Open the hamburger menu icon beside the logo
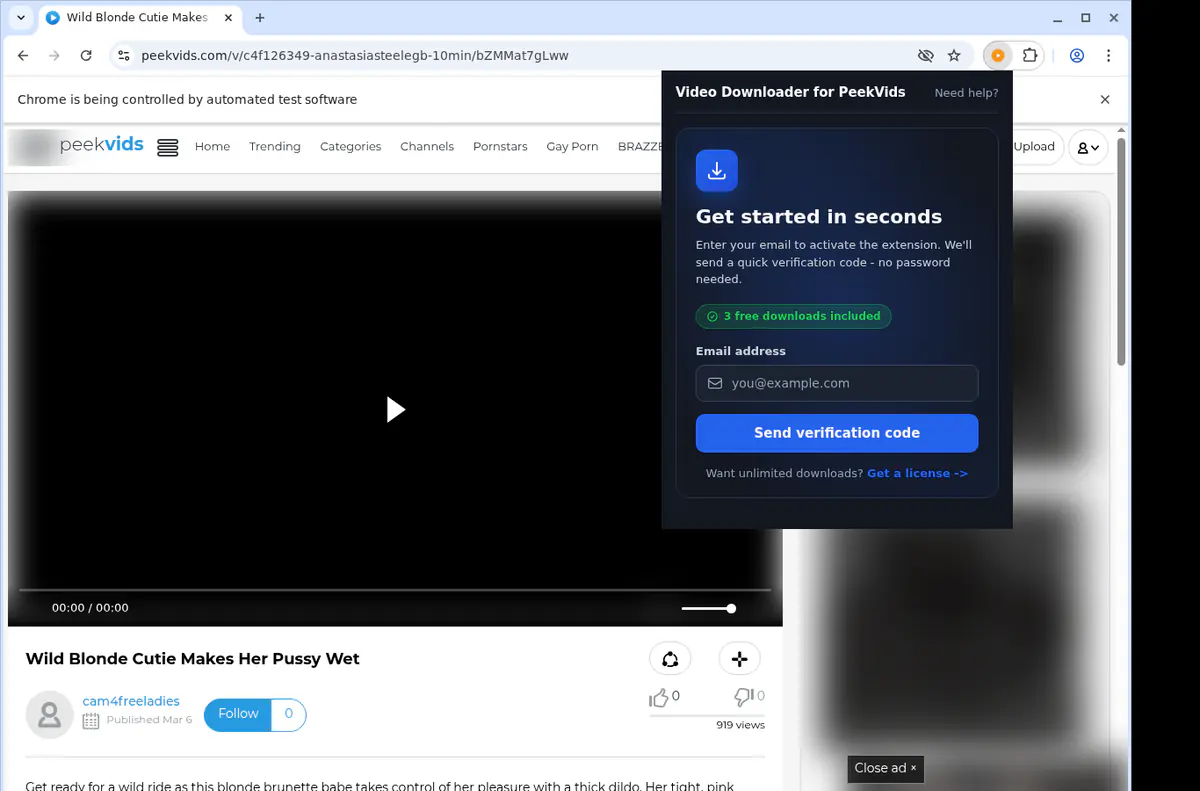The height and width of the screenshot is (791, 1200). click(168, 147)
